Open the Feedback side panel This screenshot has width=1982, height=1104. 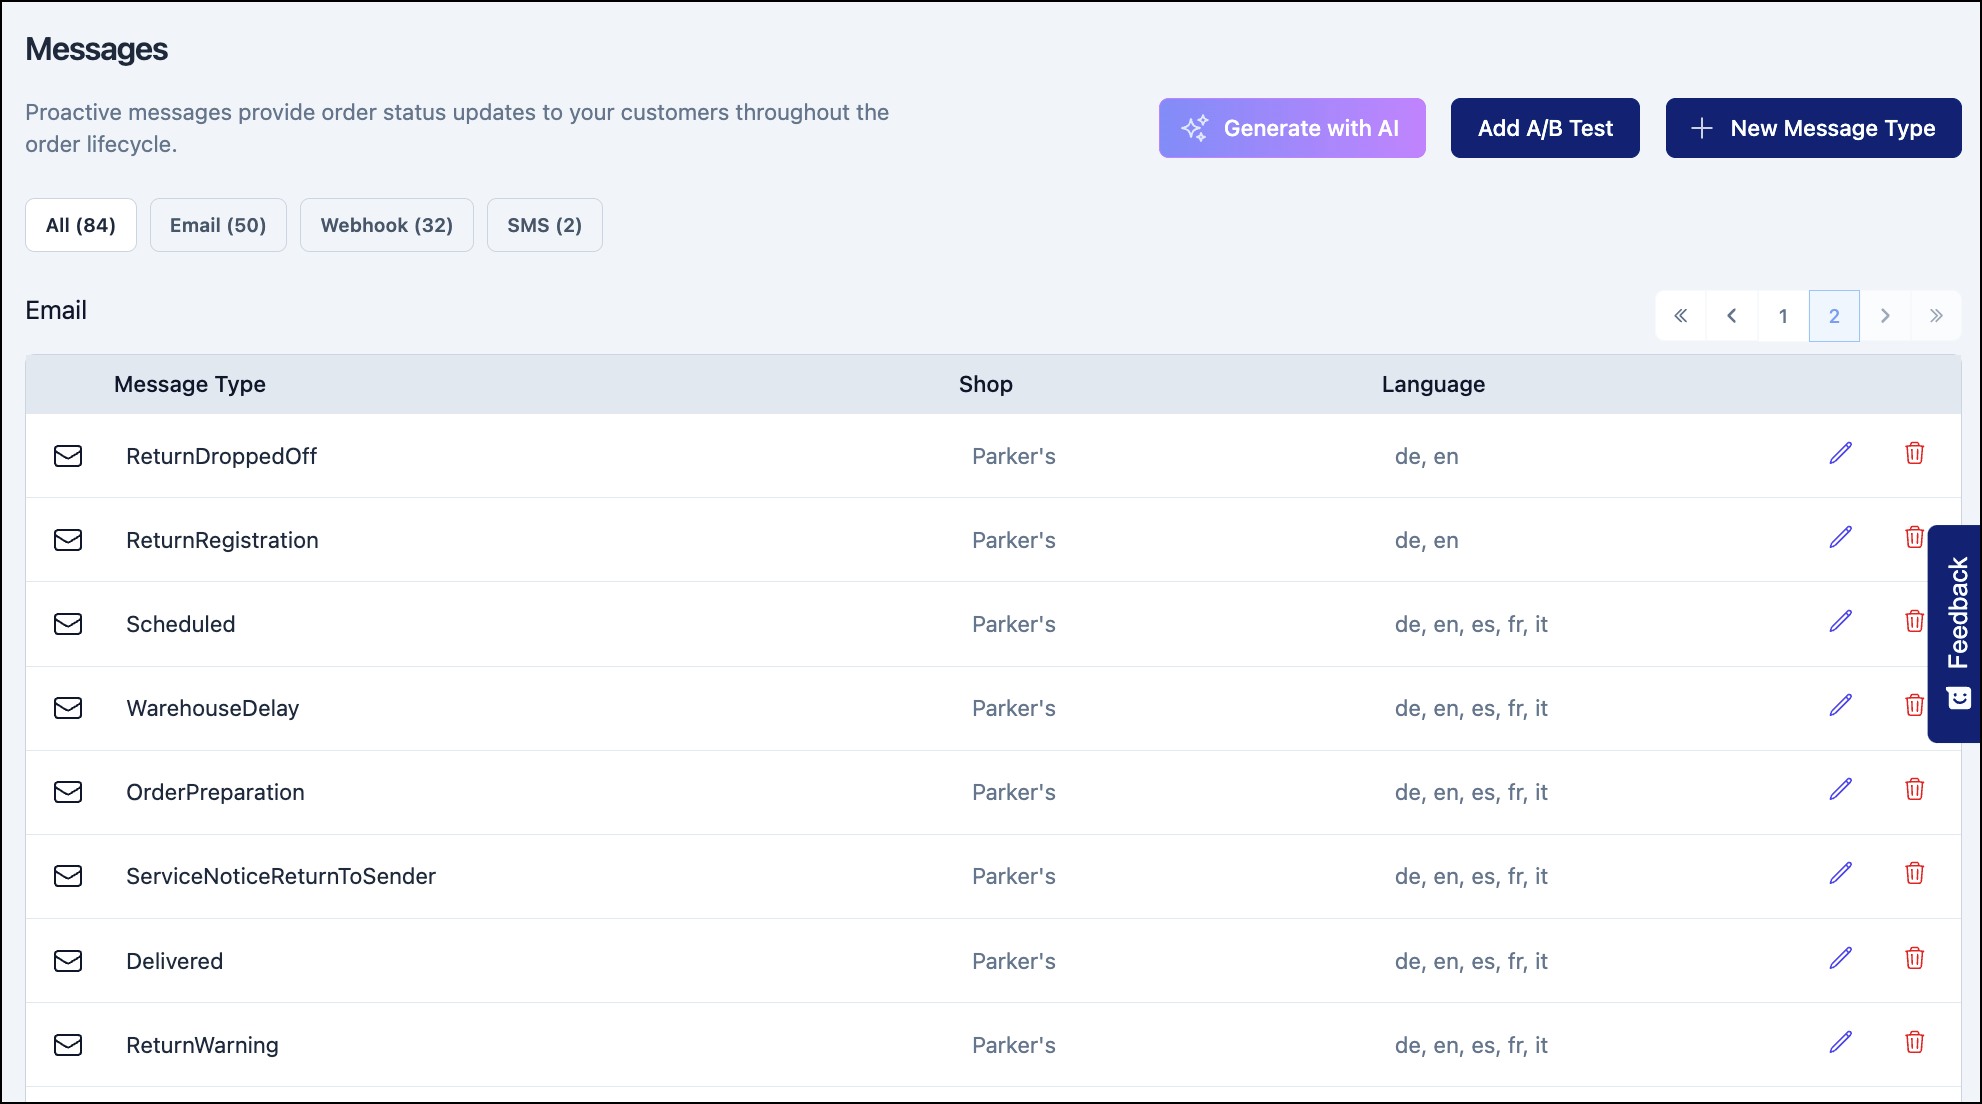(1956, 632)
